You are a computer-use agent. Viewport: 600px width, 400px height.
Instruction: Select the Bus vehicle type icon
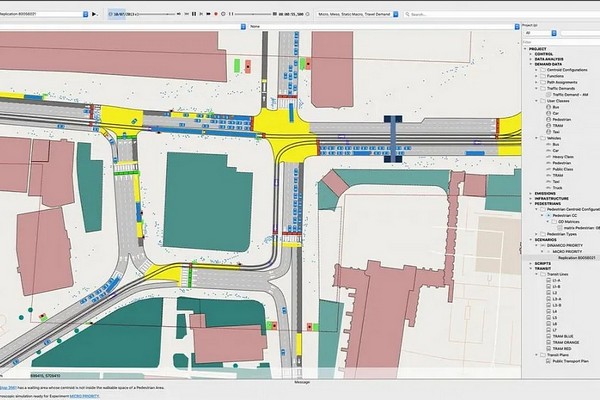(x=548, y=144)
